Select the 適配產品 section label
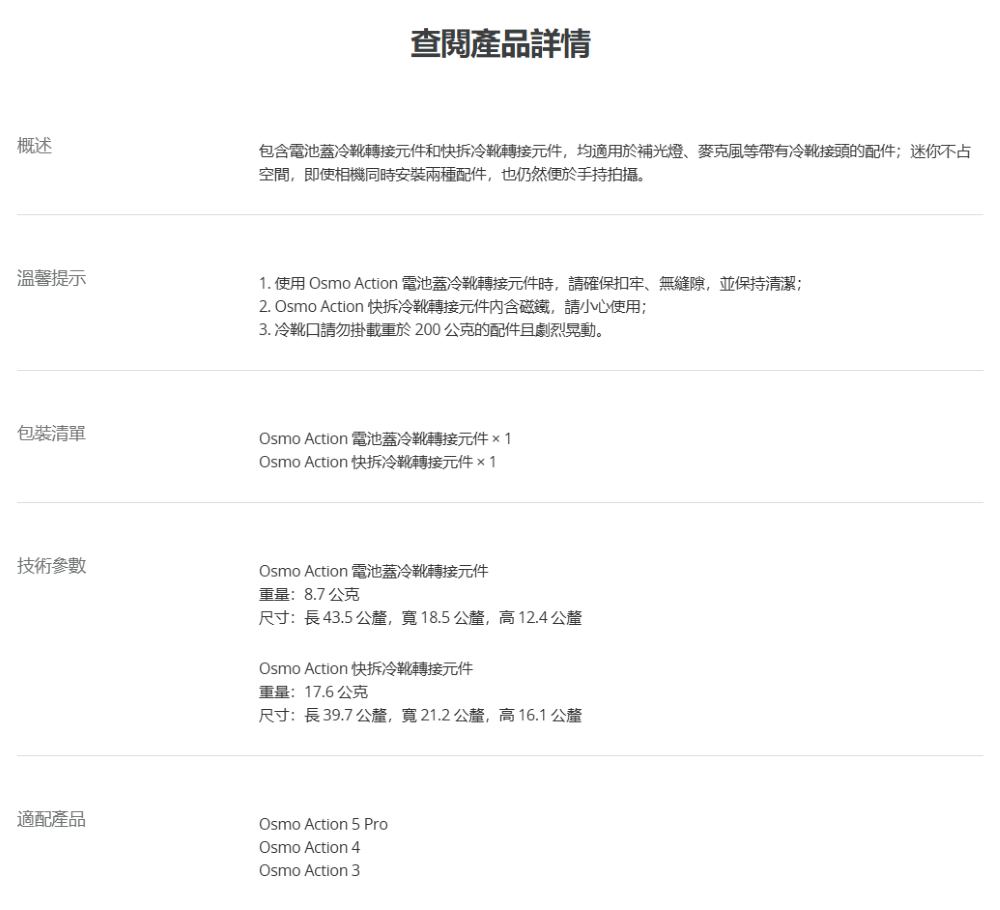Screen dimensions: 1000x910 tap(51, 820)
